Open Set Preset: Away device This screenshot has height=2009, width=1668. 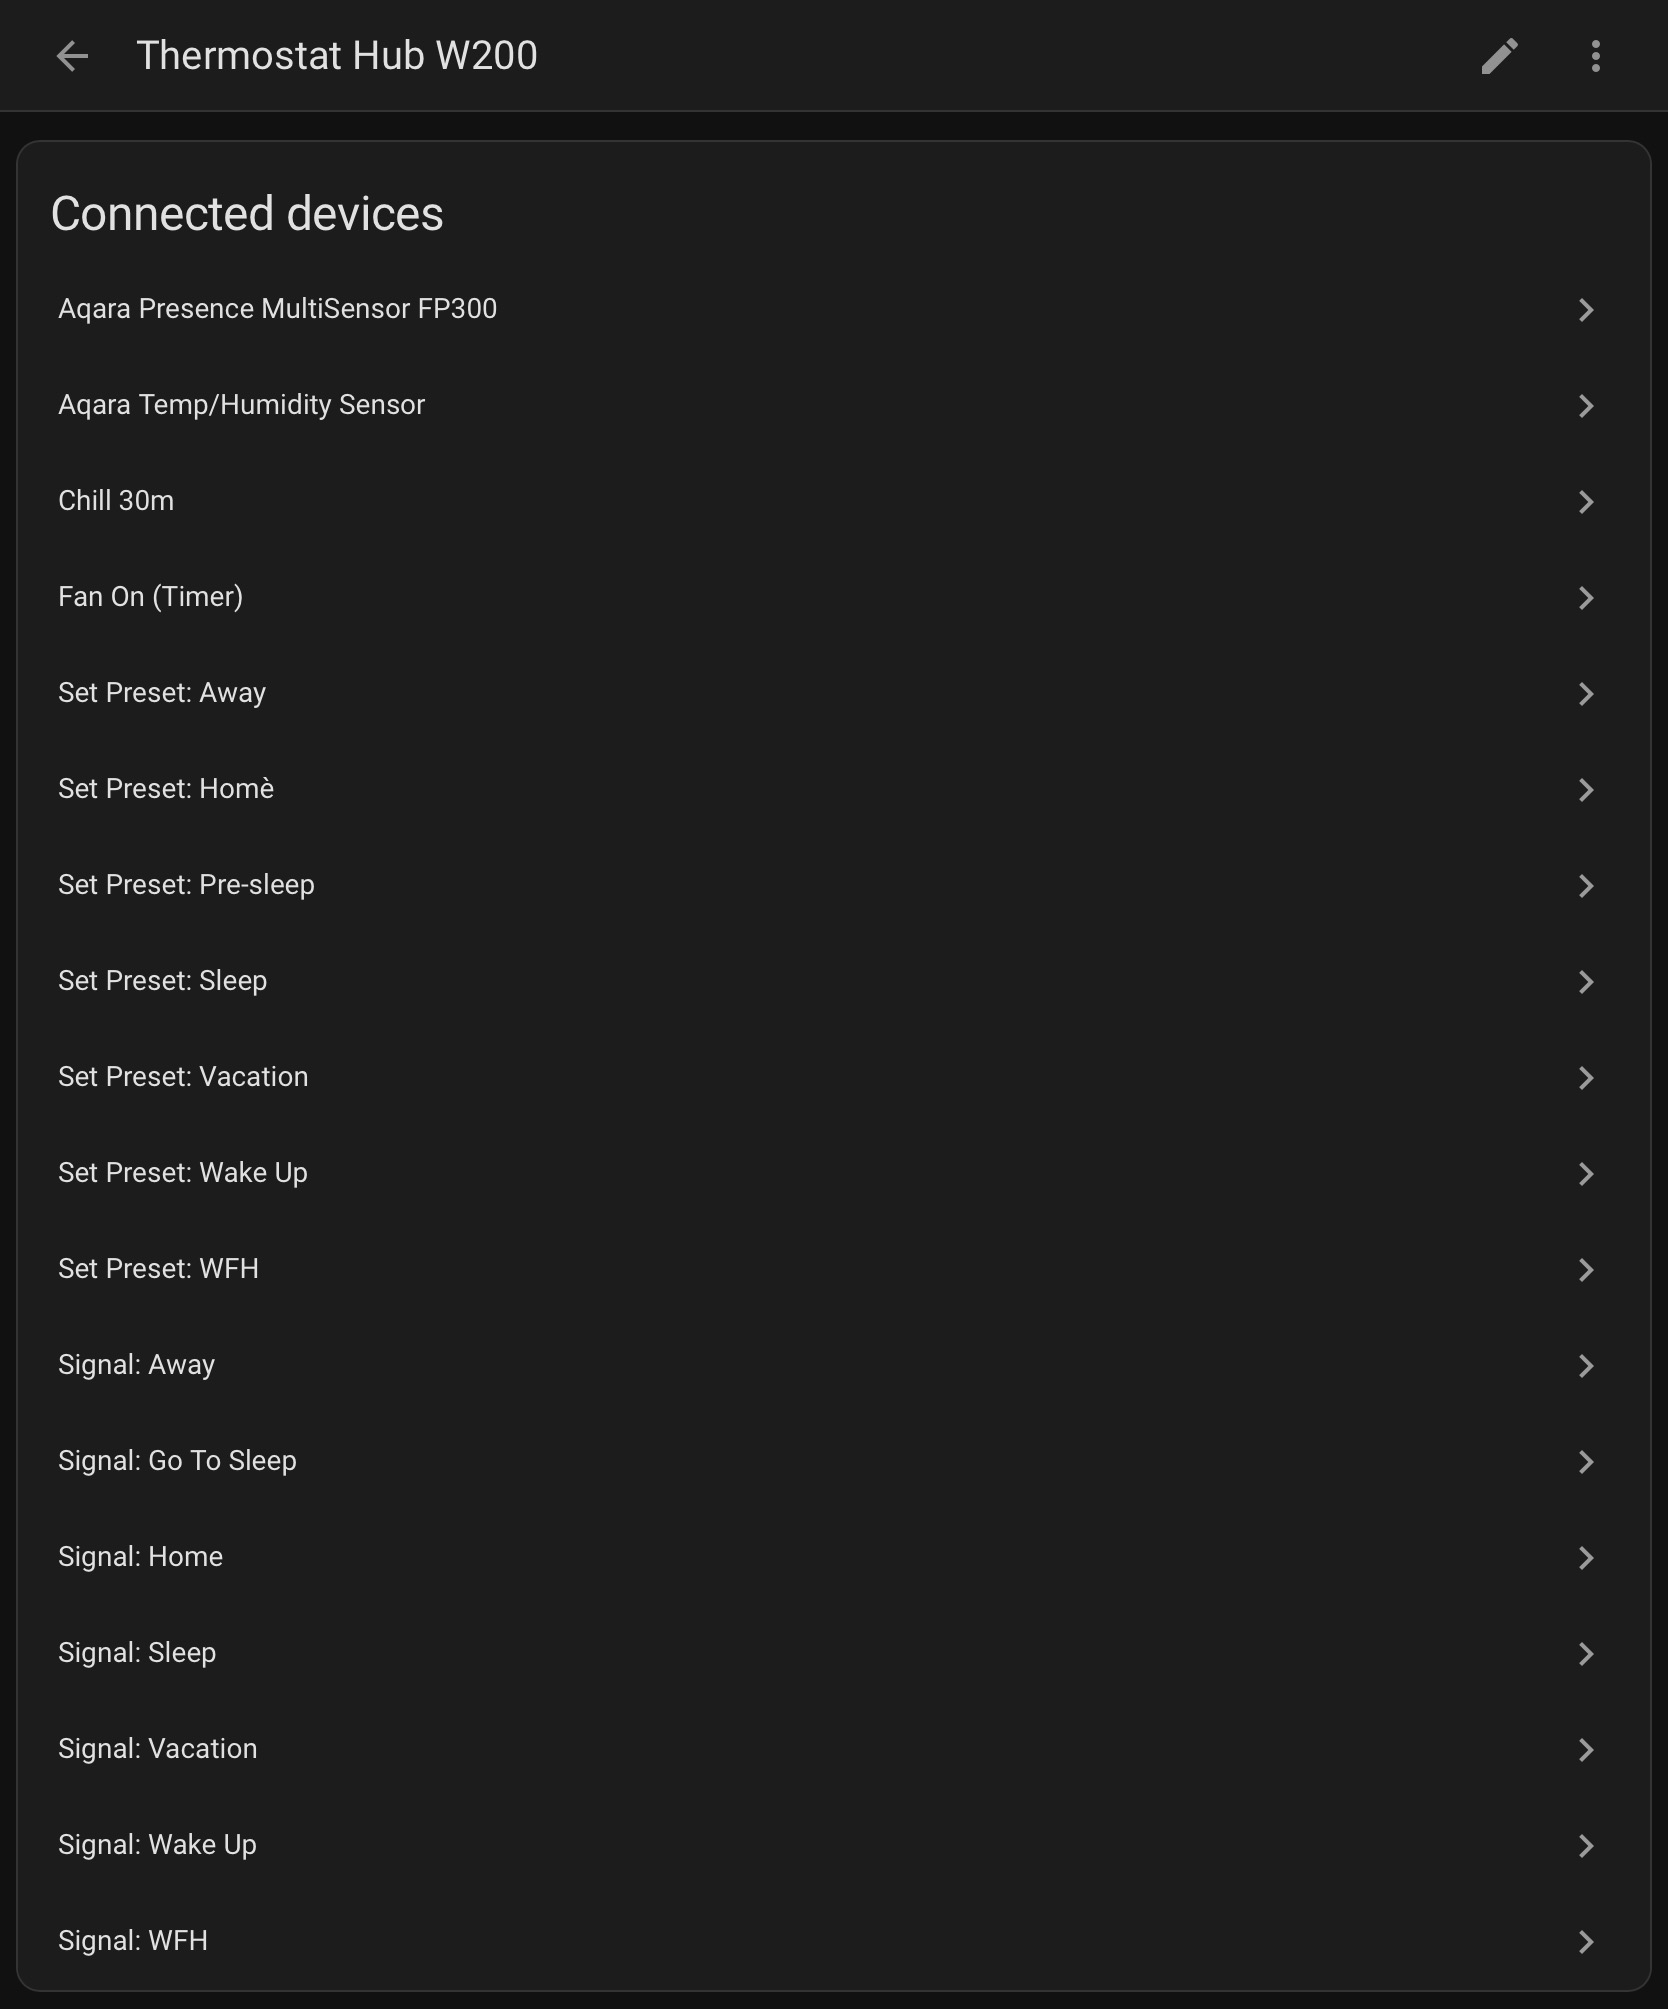(x=162, y=693)
